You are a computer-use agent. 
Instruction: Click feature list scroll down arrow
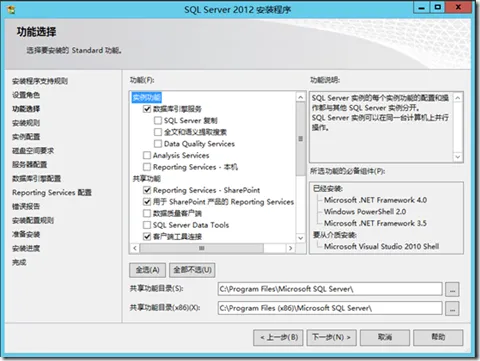300,238
